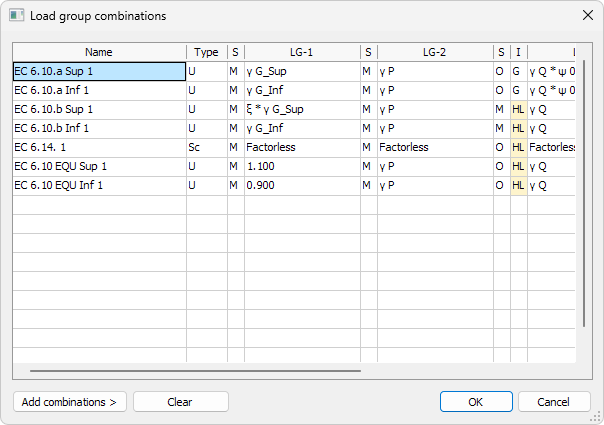
Task: Click the HL cell in EC 6.10 EQU Inf 1 row
Action: (x=519, y=185)
